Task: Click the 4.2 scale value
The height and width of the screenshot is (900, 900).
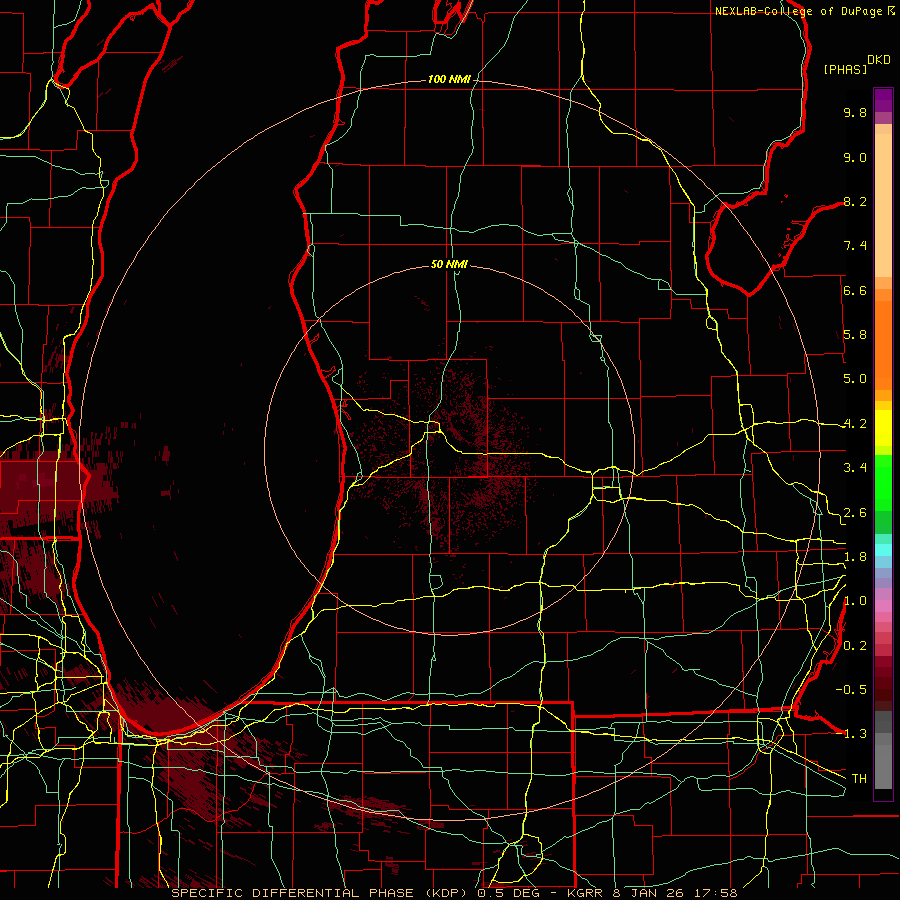Action: pos(855,424)
